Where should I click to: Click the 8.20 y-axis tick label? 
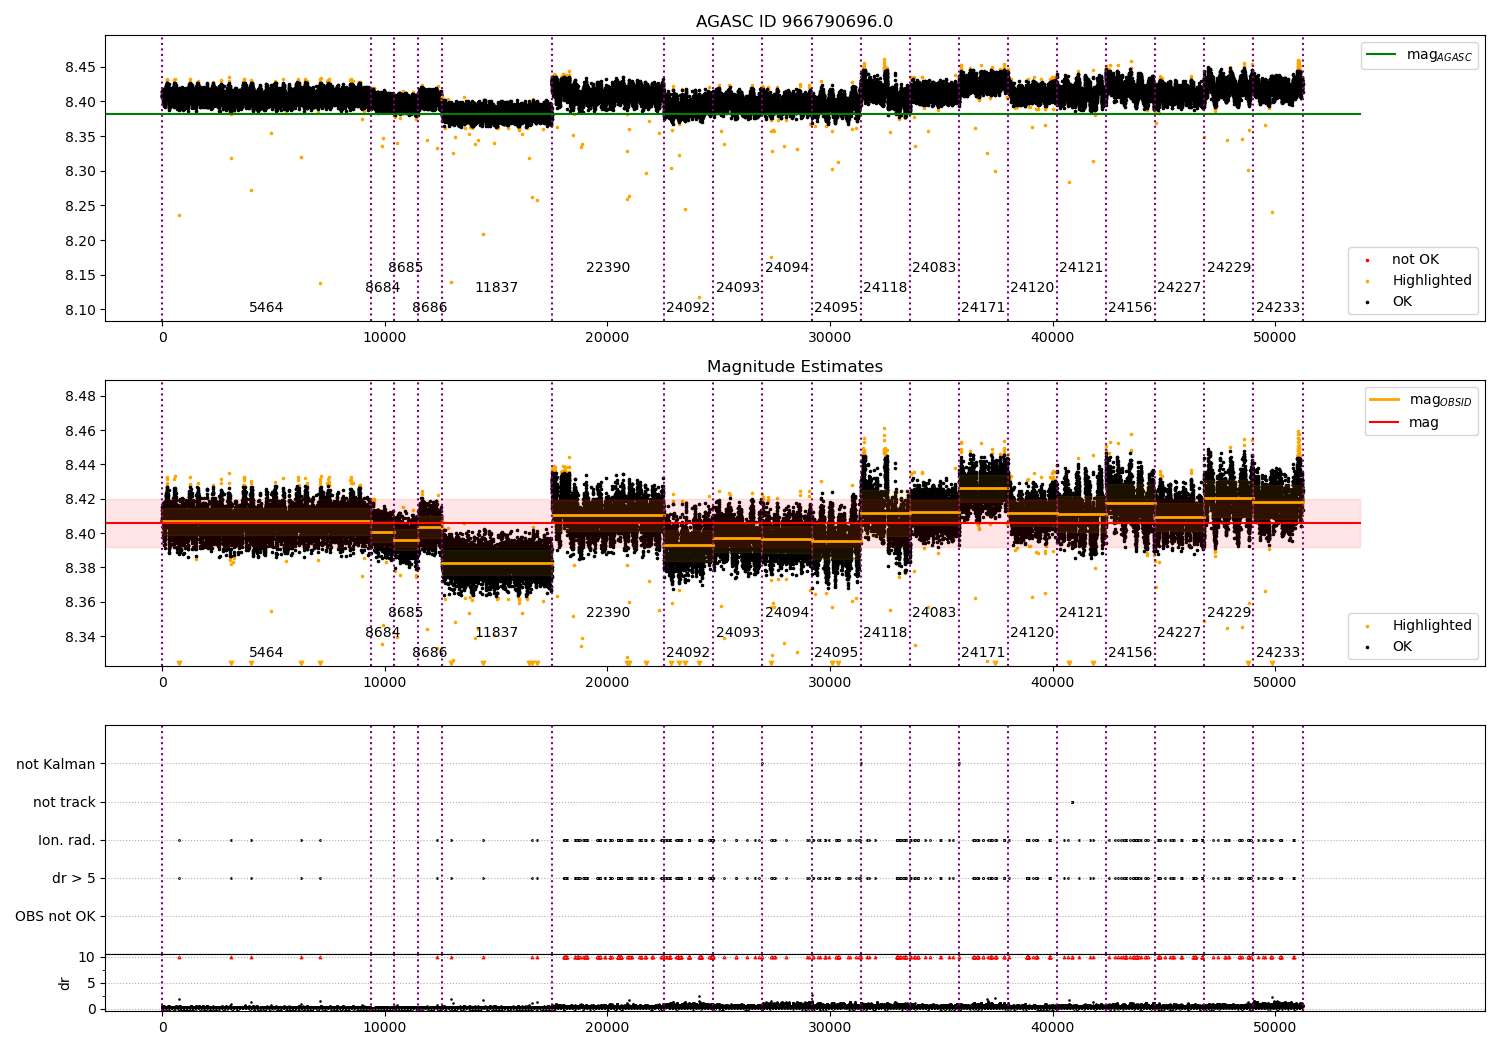[x=80, y=241]
